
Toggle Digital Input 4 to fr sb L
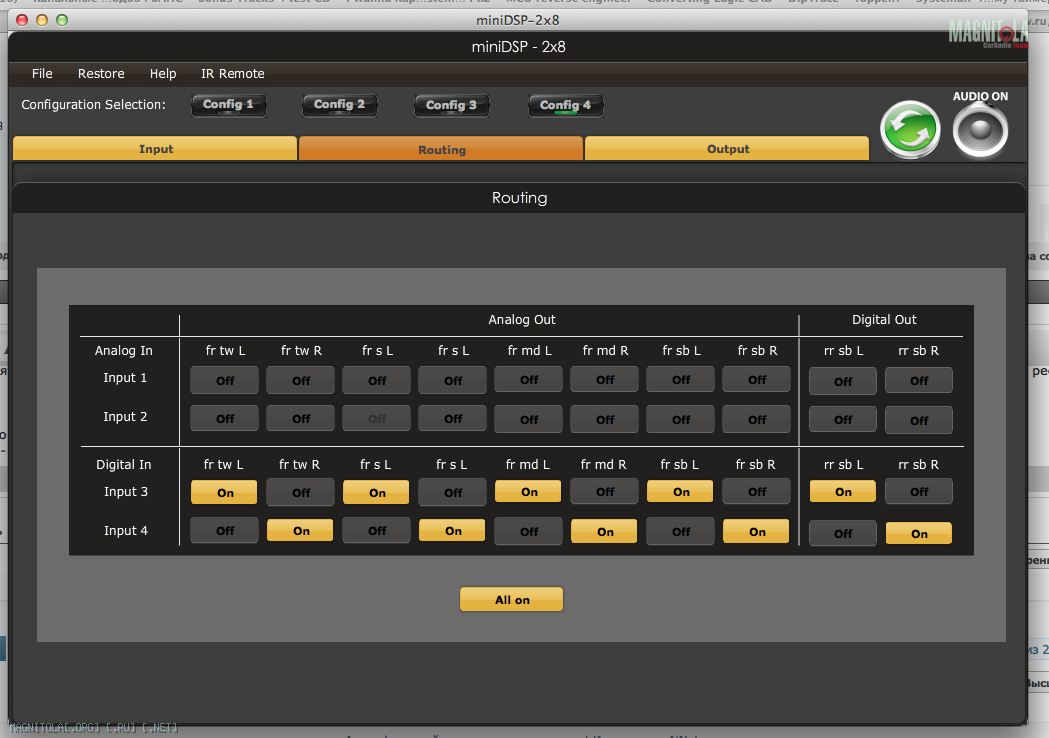(680, 531)
